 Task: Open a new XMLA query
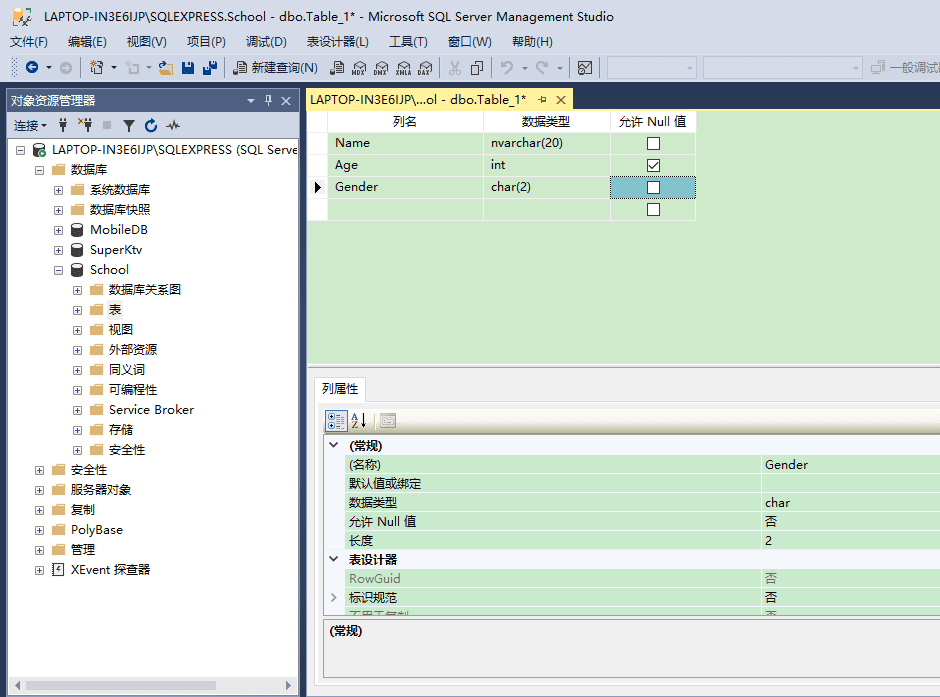coord(403,67)
